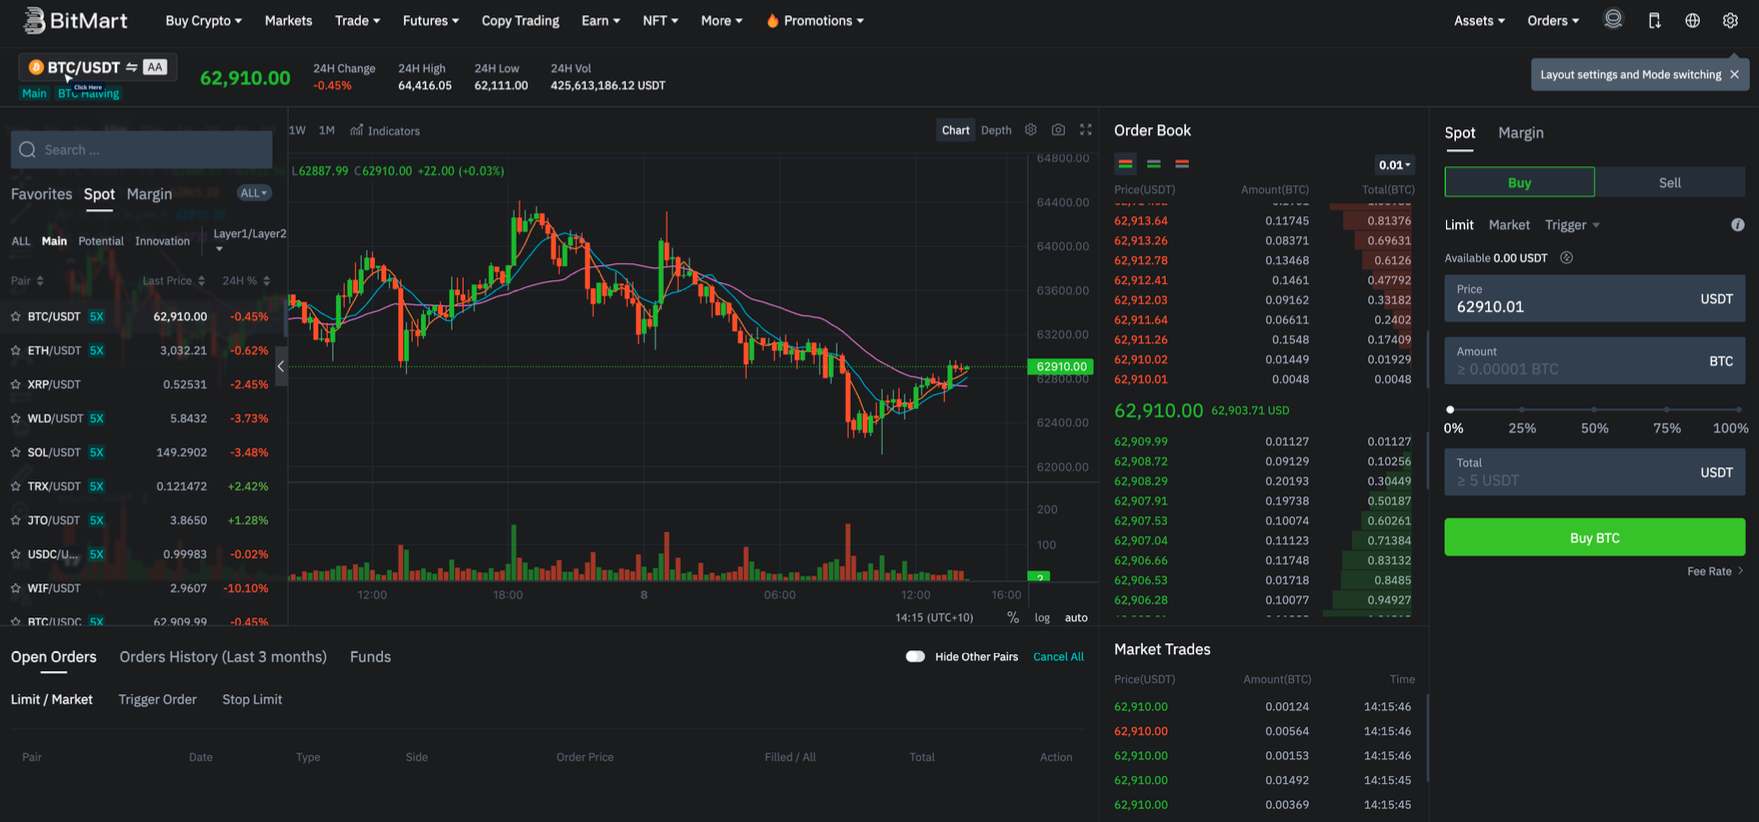Open Copy Trading page
This screenshot has width=1759, height=822.
520,20
